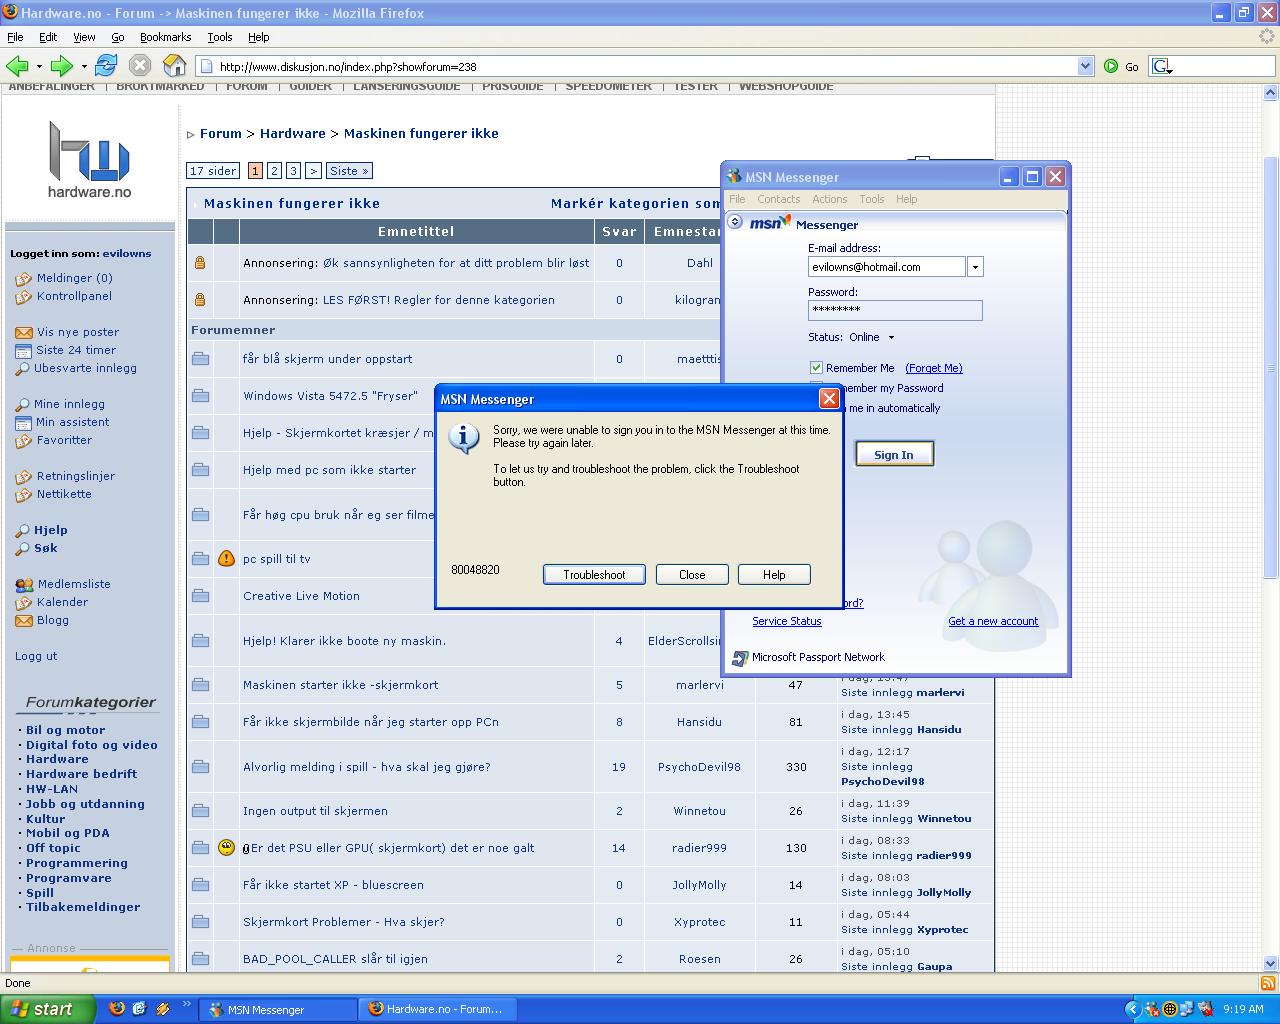This screenshot has height=1024, width=1280.
Task: Click collapse arrow icon in Messenger header
Action: tap(735, 221)
